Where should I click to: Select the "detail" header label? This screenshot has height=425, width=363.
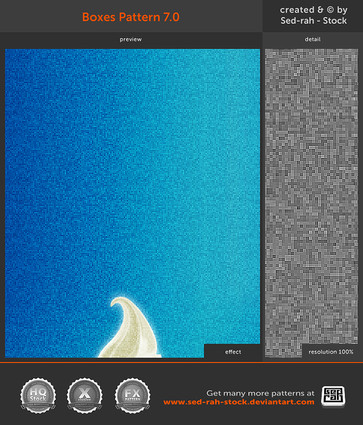312,39
